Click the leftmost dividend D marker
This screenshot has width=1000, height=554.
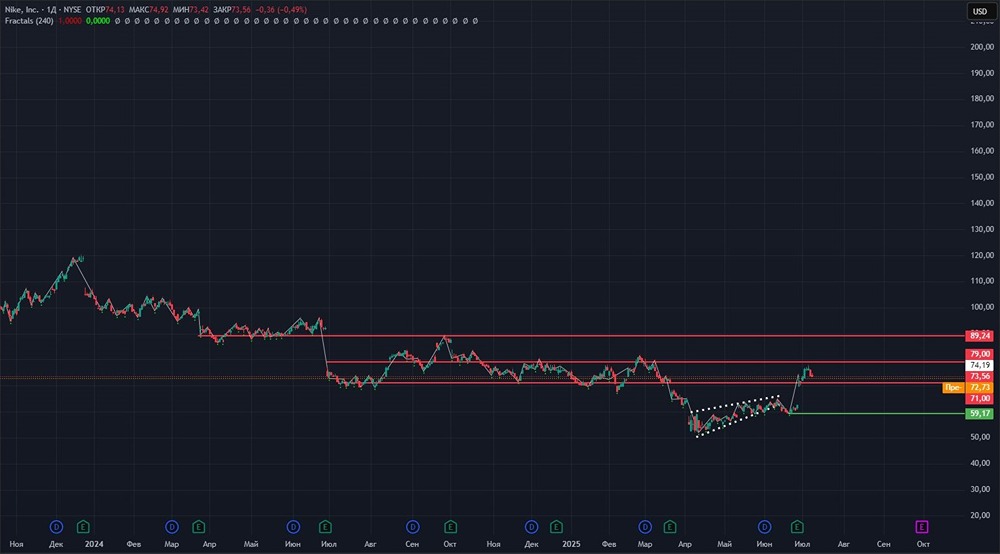[56, 525]
